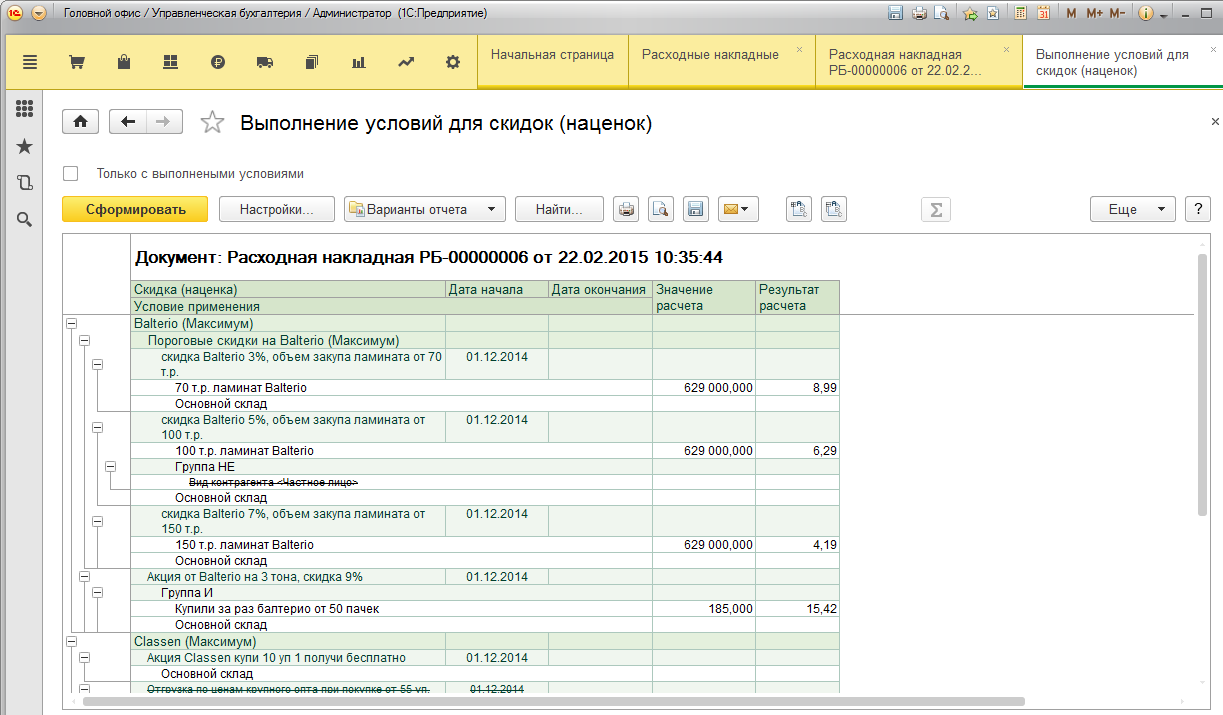Add page to favorites with star icon
Screen dimensions: 1223x715
[212, 122]
